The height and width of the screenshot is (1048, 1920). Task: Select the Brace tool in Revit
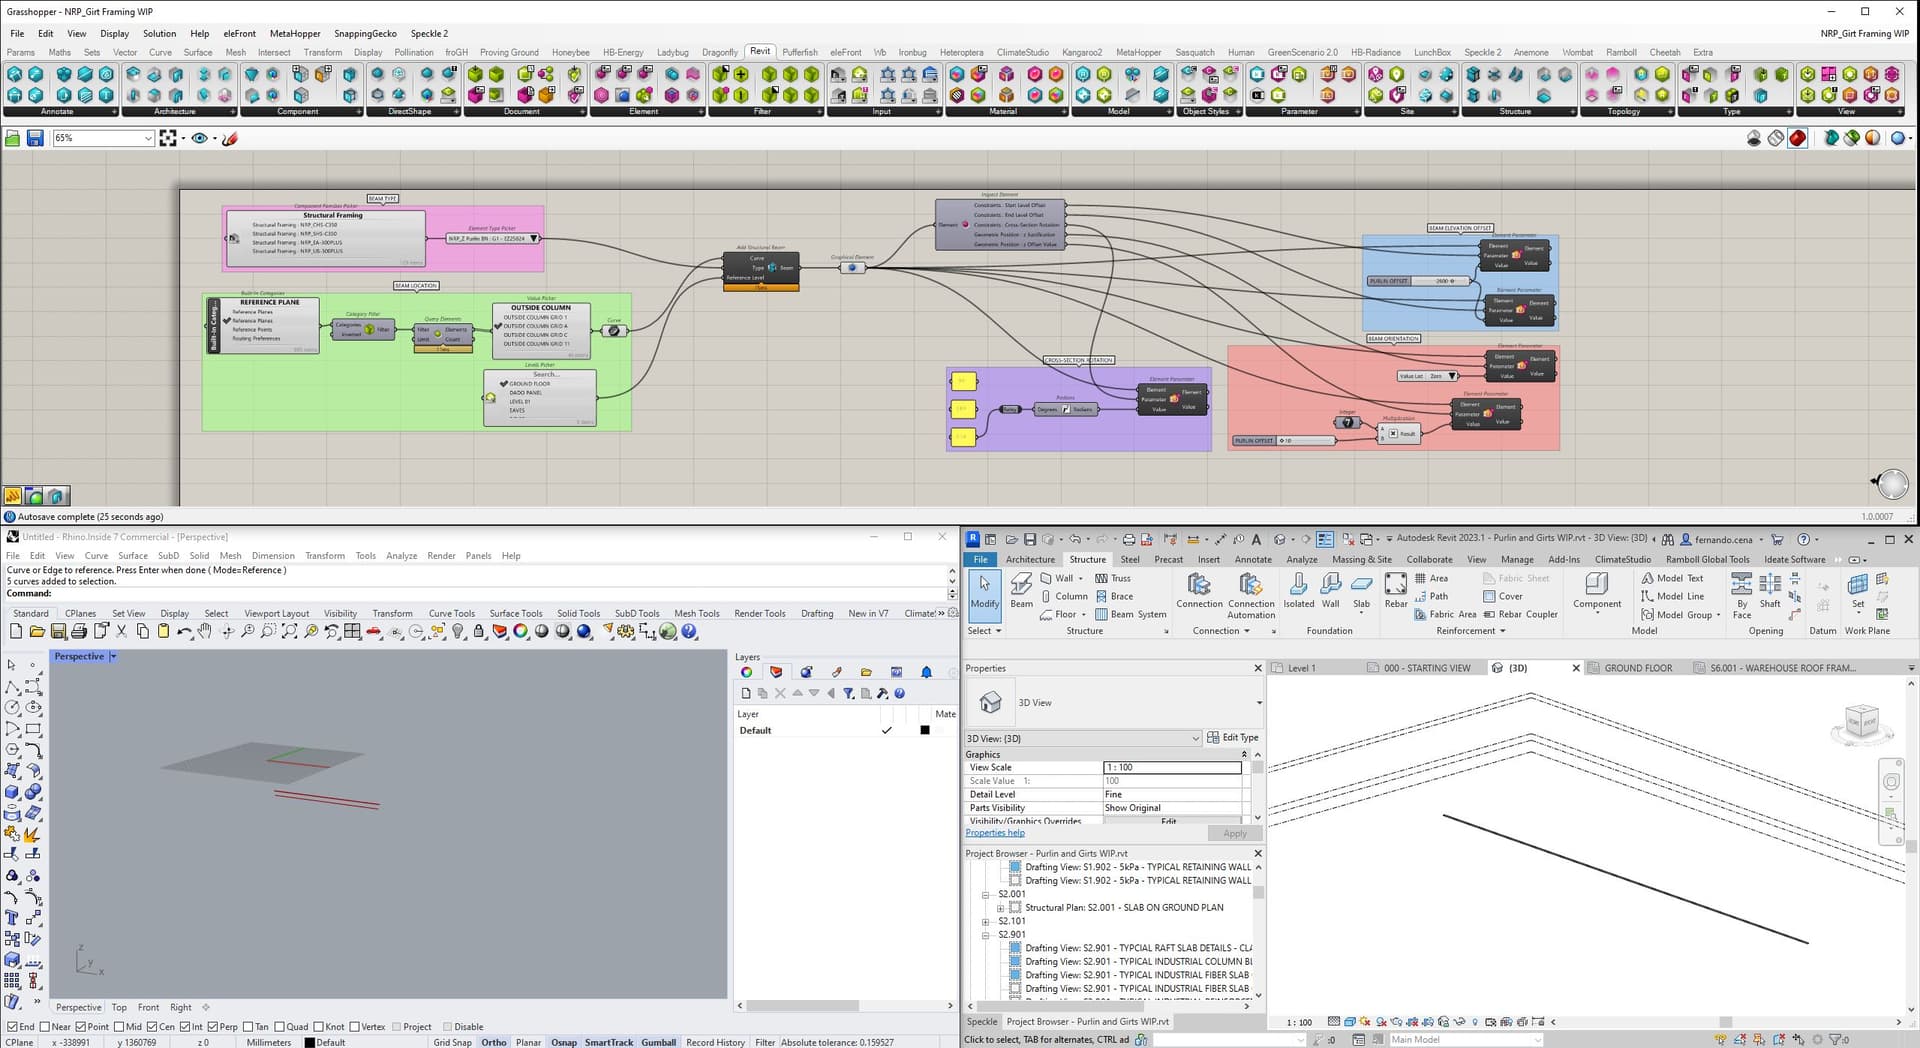[1114, 596]
